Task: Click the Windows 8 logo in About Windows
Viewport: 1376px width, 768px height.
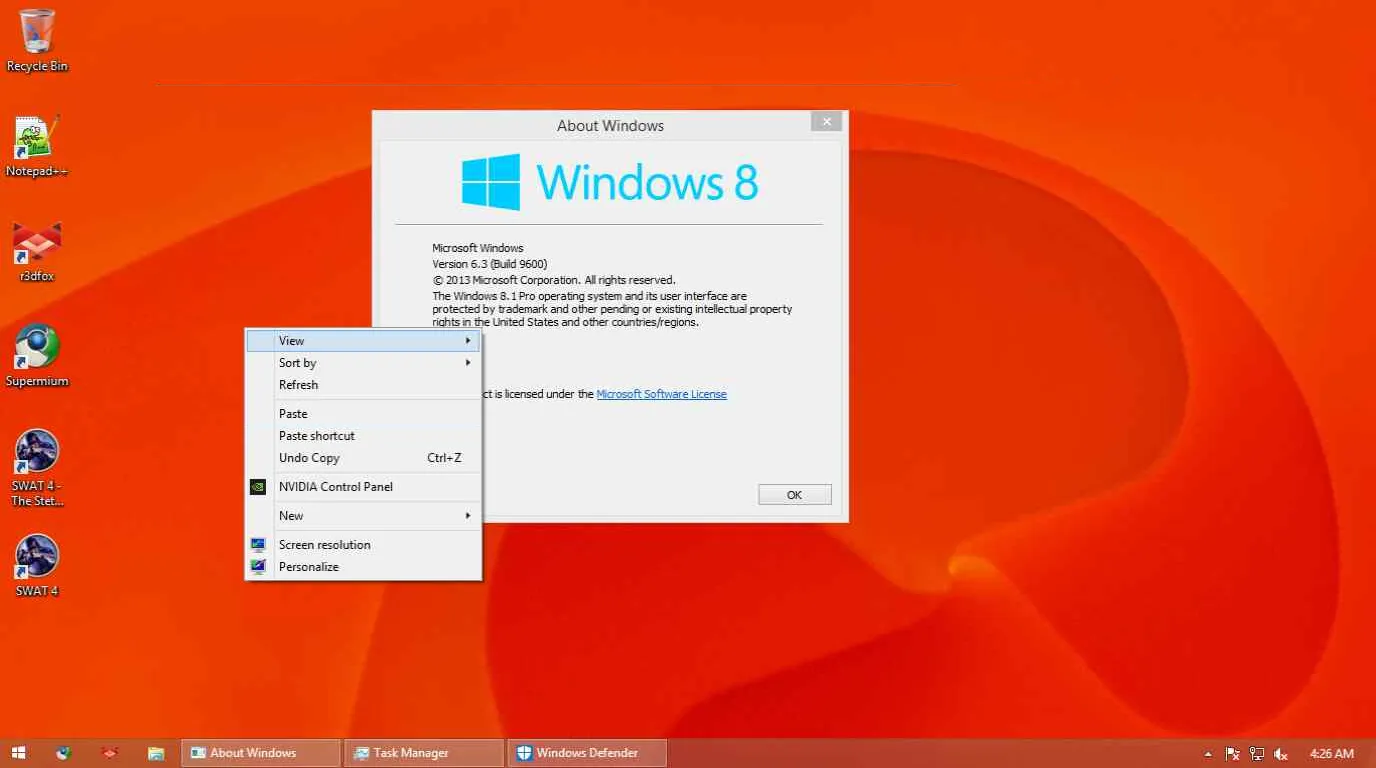Action: point(610,182)
